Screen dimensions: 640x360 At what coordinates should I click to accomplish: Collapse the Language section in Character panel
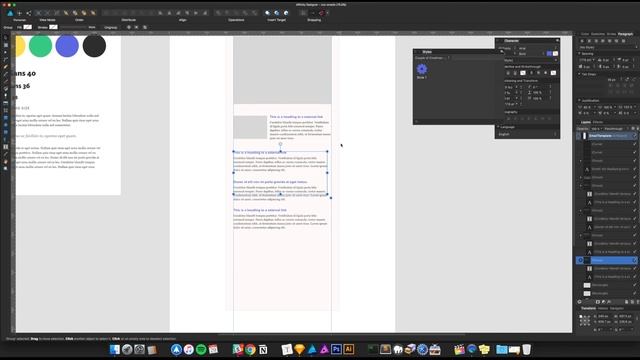coord(498,127)
